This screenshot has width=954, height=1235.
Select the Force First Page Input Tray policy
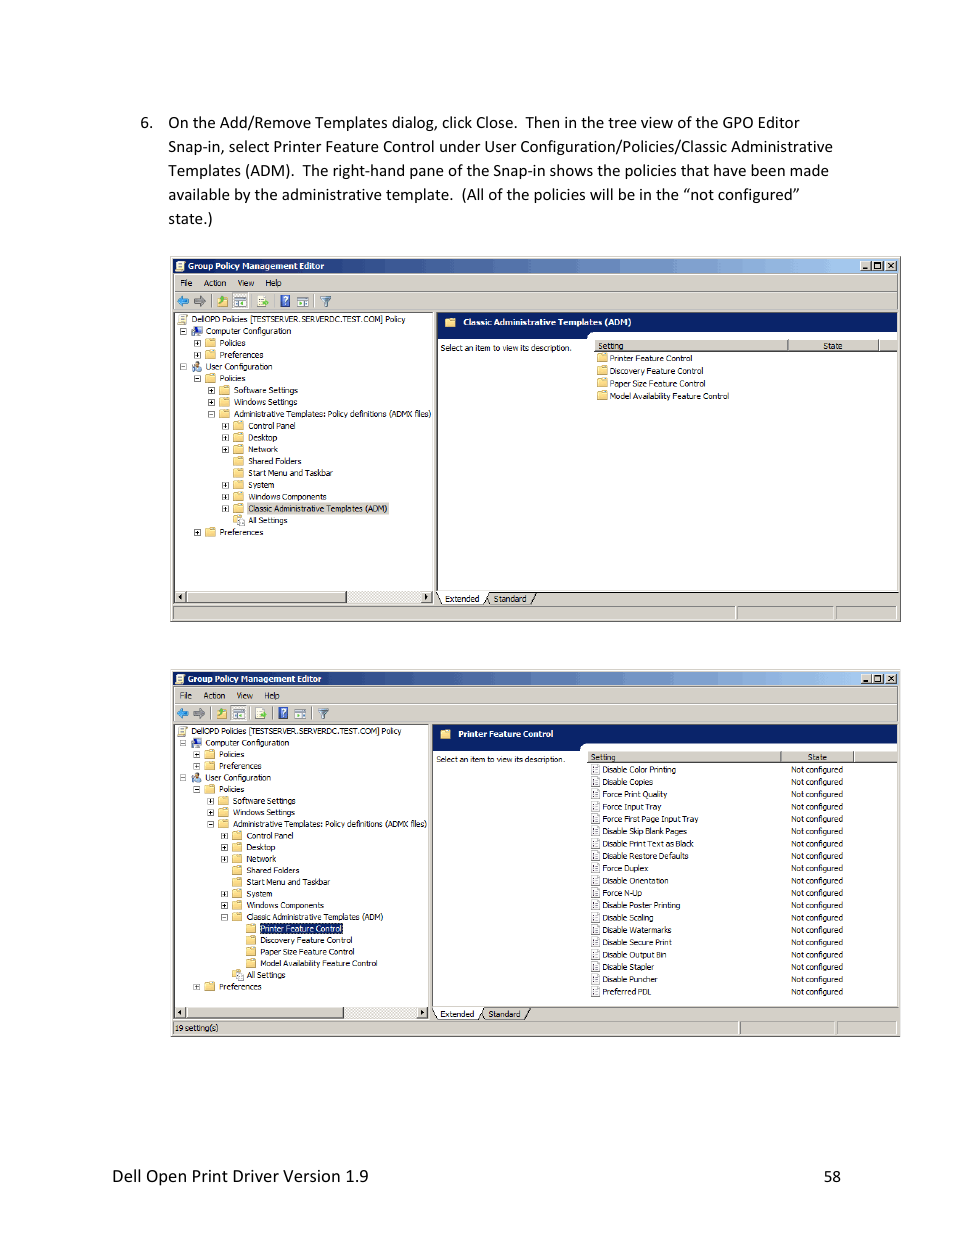click(x=650, y=819)
